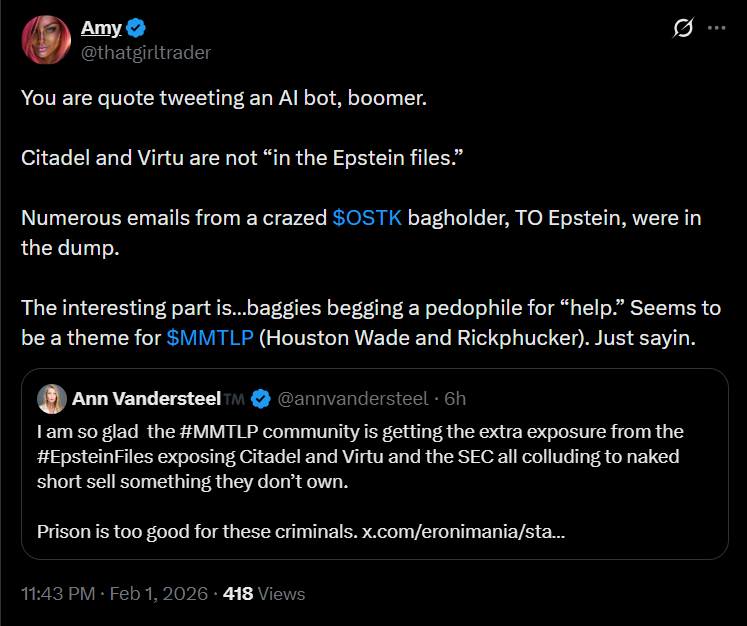Open the three-dot more options menu
Image resolution: width=747 pixels, height=626 pixels.
tap(716, 28)
